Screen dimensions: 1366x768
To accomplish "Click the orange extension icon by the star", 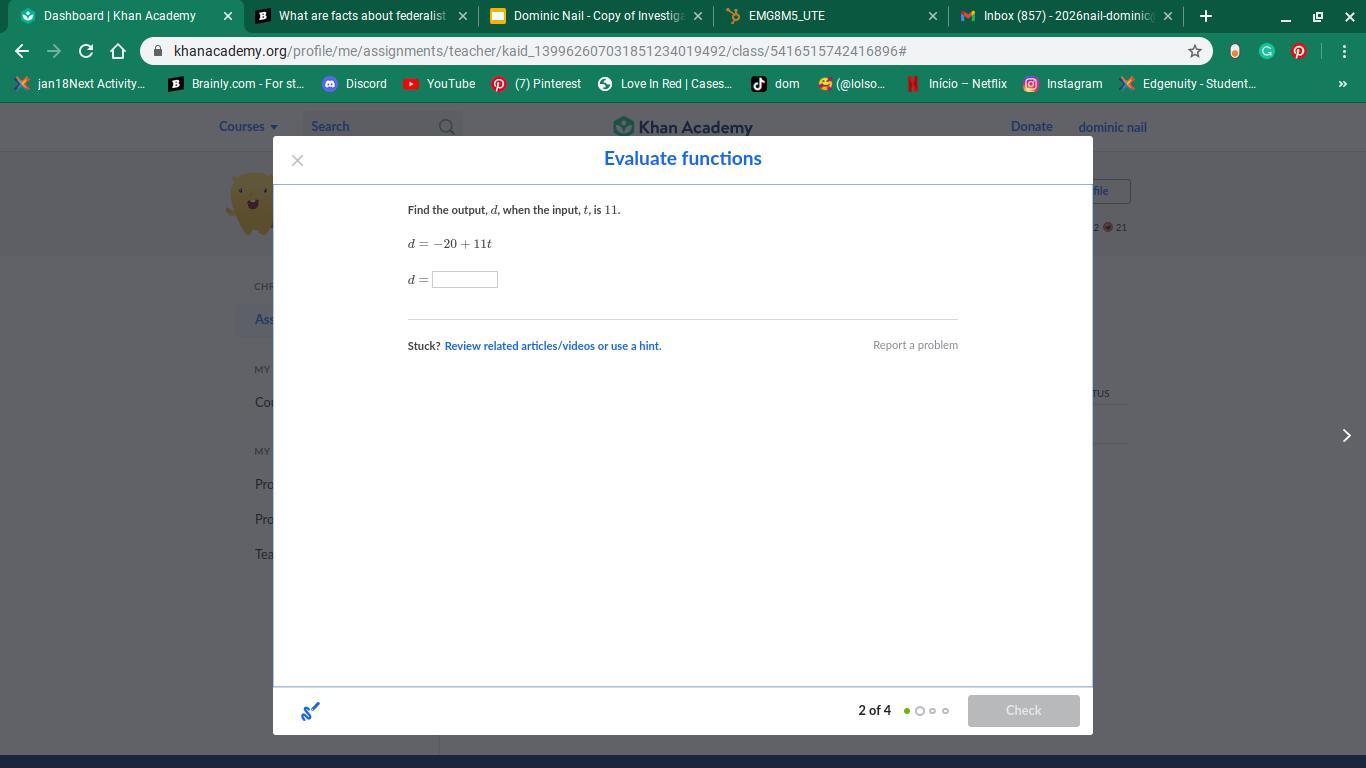I will [x=1235, y=51].
